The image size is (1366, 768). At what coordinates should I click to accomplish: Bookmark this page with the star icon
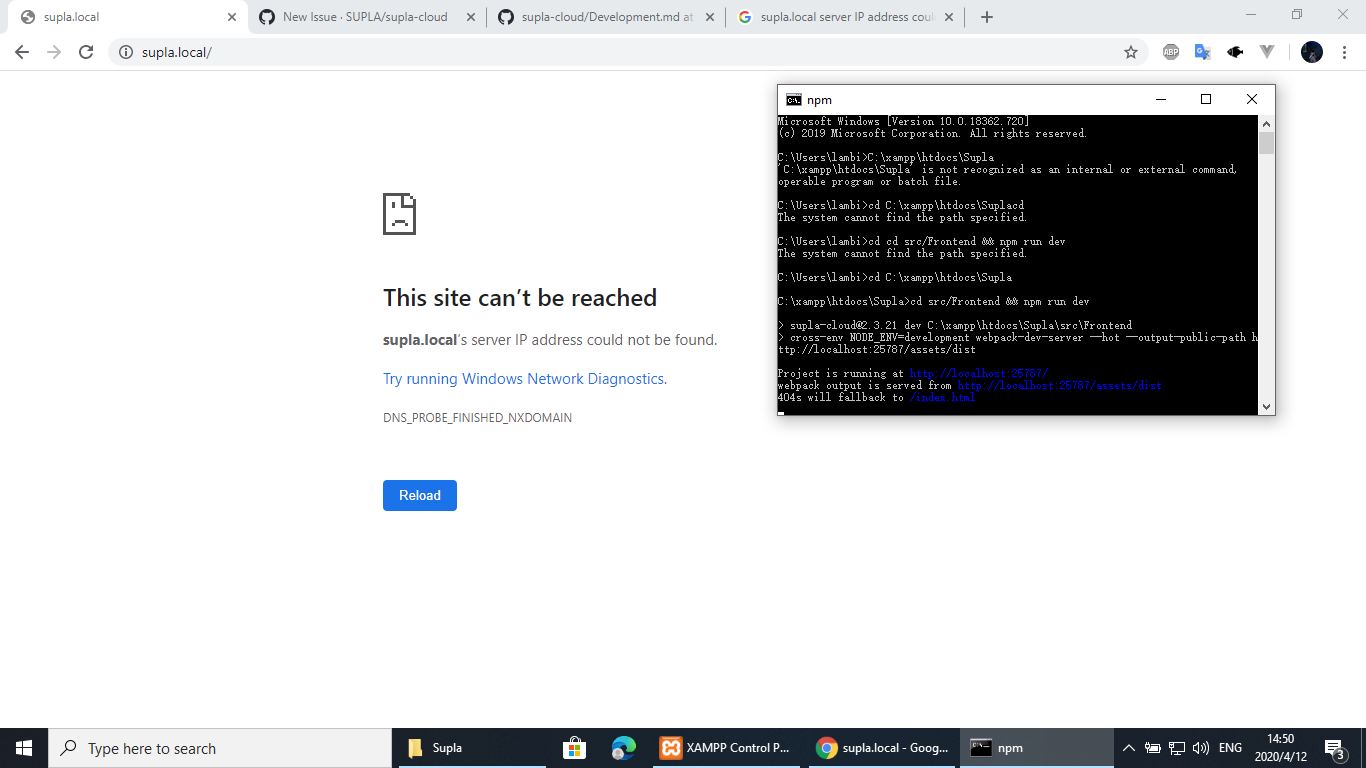coord(1131,52)
